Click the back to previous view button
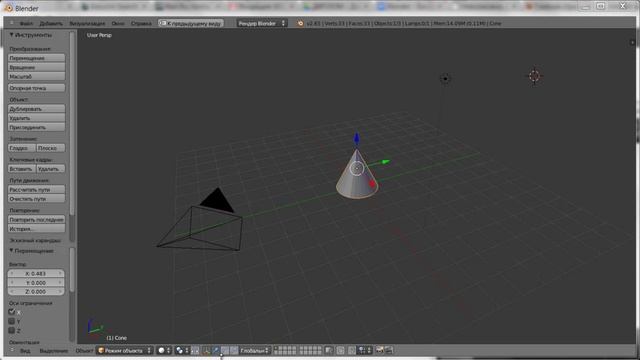 (x=191, y=23)
